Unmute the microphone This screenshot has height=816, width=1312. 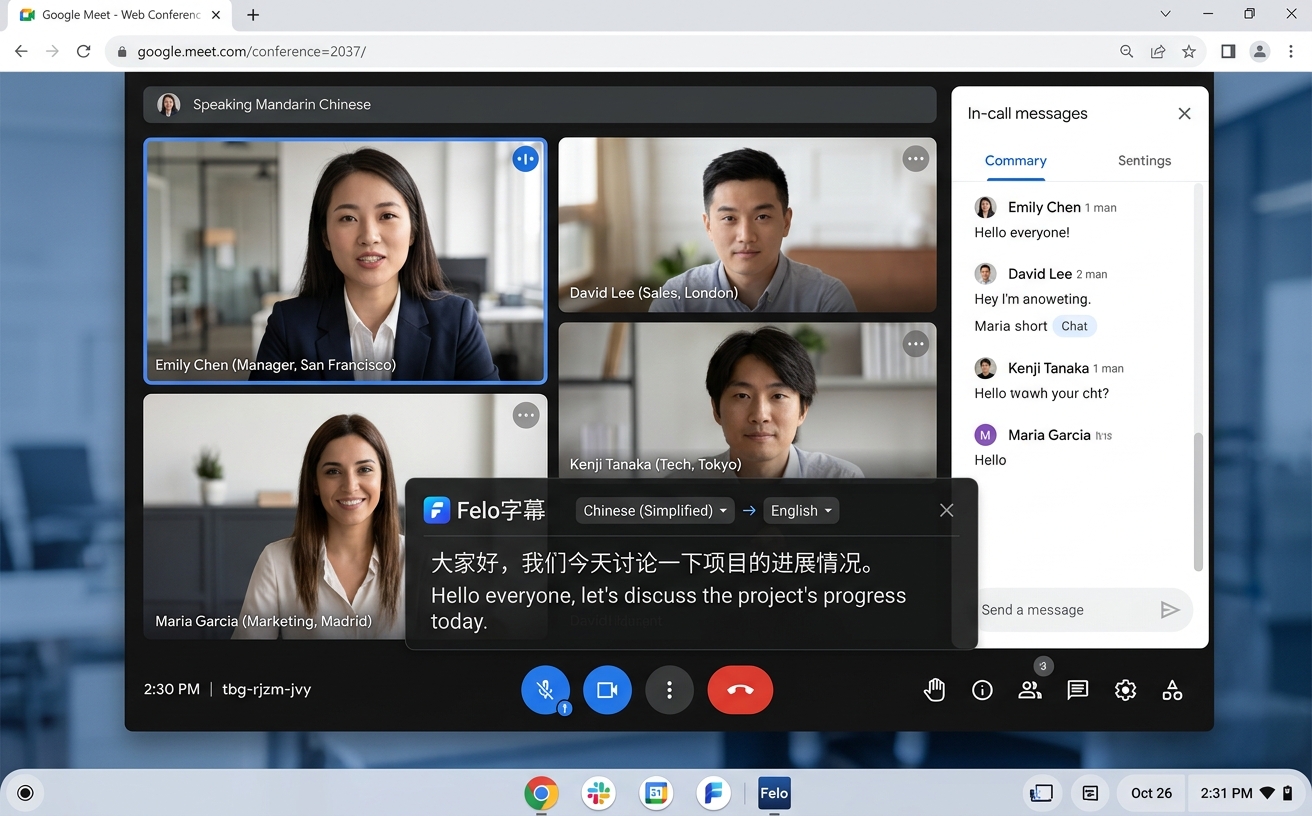[x=545, y=689]
